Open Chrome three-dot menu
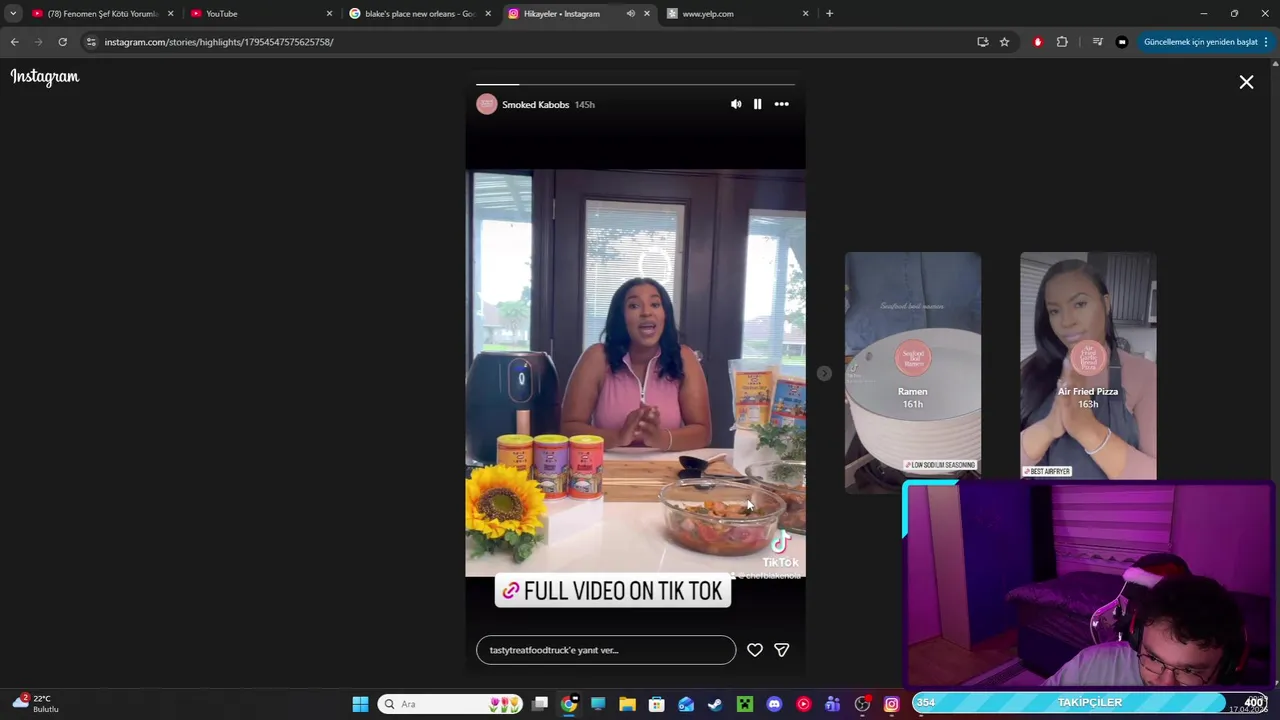Image resolution: width=1280 pixels, height=720 pixels. [x=1266, y=42]
